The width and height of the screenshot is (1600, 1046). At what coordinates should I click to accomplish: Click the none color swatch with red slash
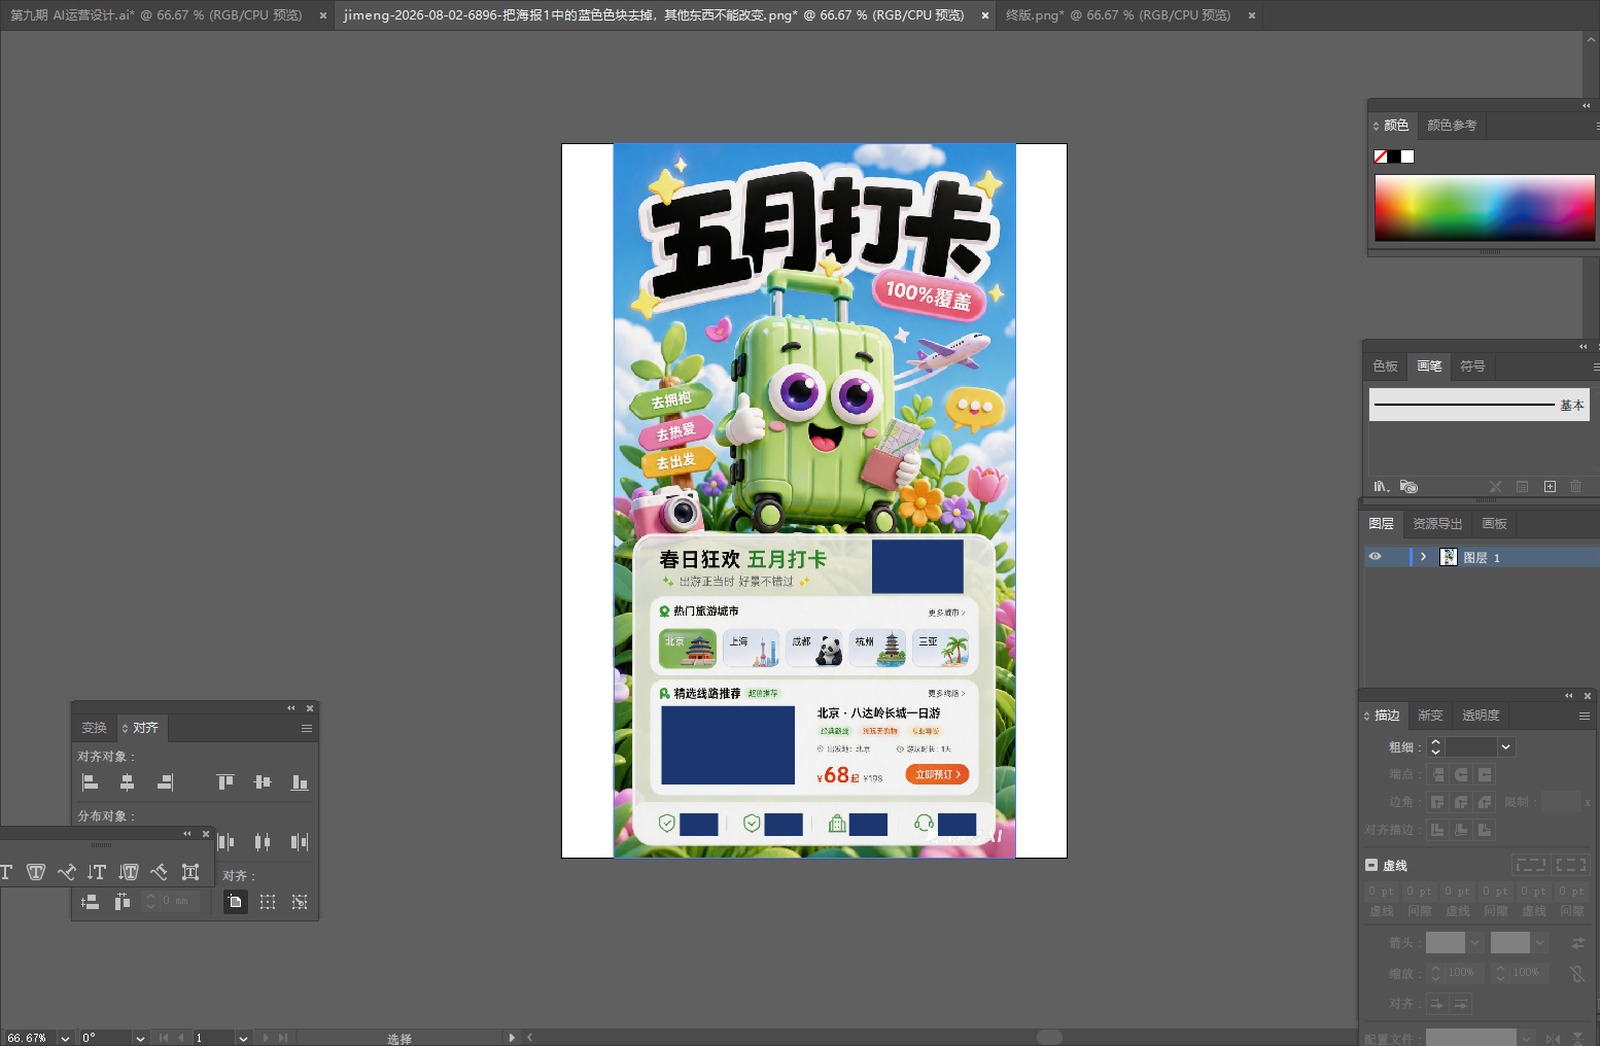coord(1380,156)
